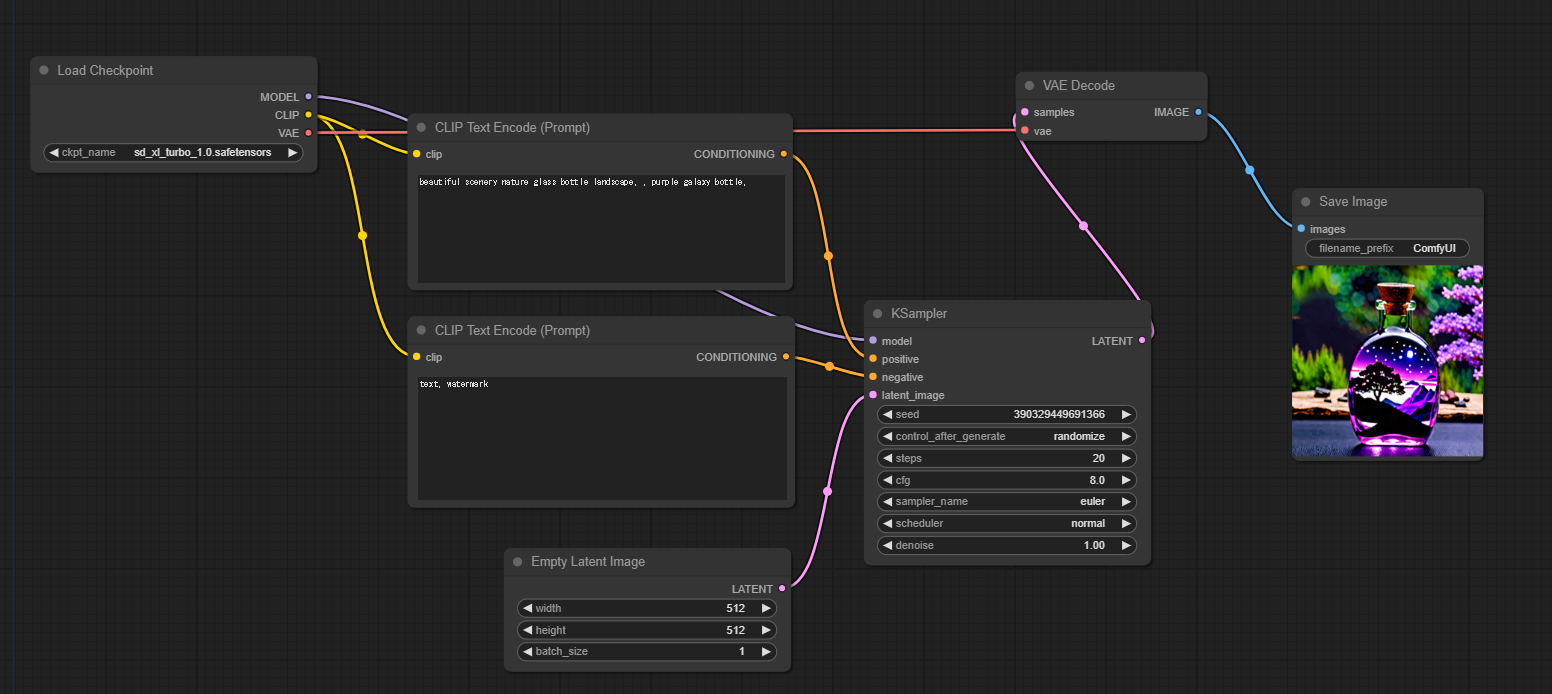Viewport: 1552px width, 694px height.
Task: Collapse the Save Image node using its title dot
Action: click(x=1306, y=202)
